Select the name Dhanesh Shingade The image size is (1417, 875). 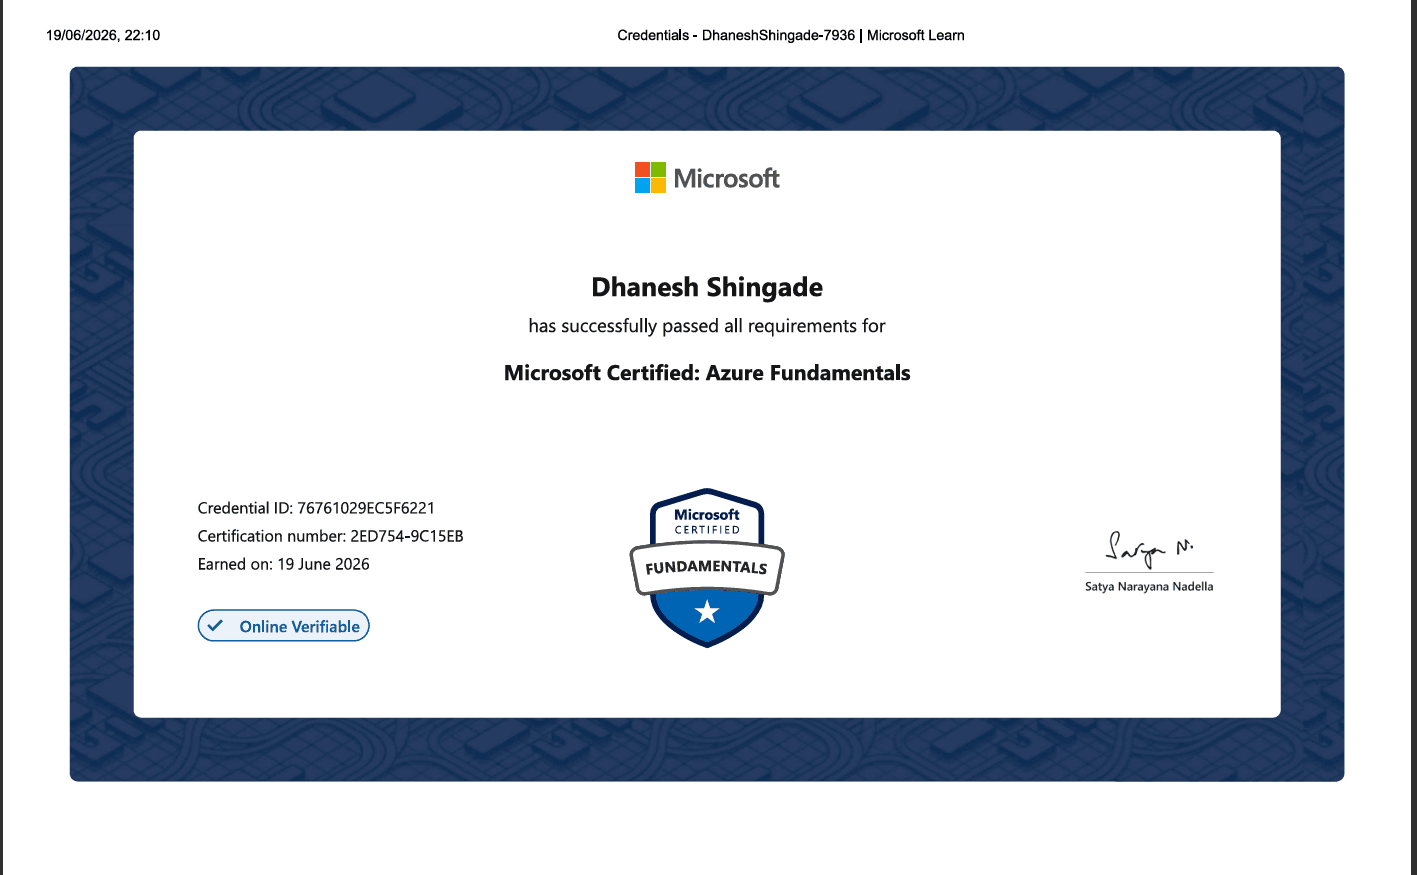[707, 287]
